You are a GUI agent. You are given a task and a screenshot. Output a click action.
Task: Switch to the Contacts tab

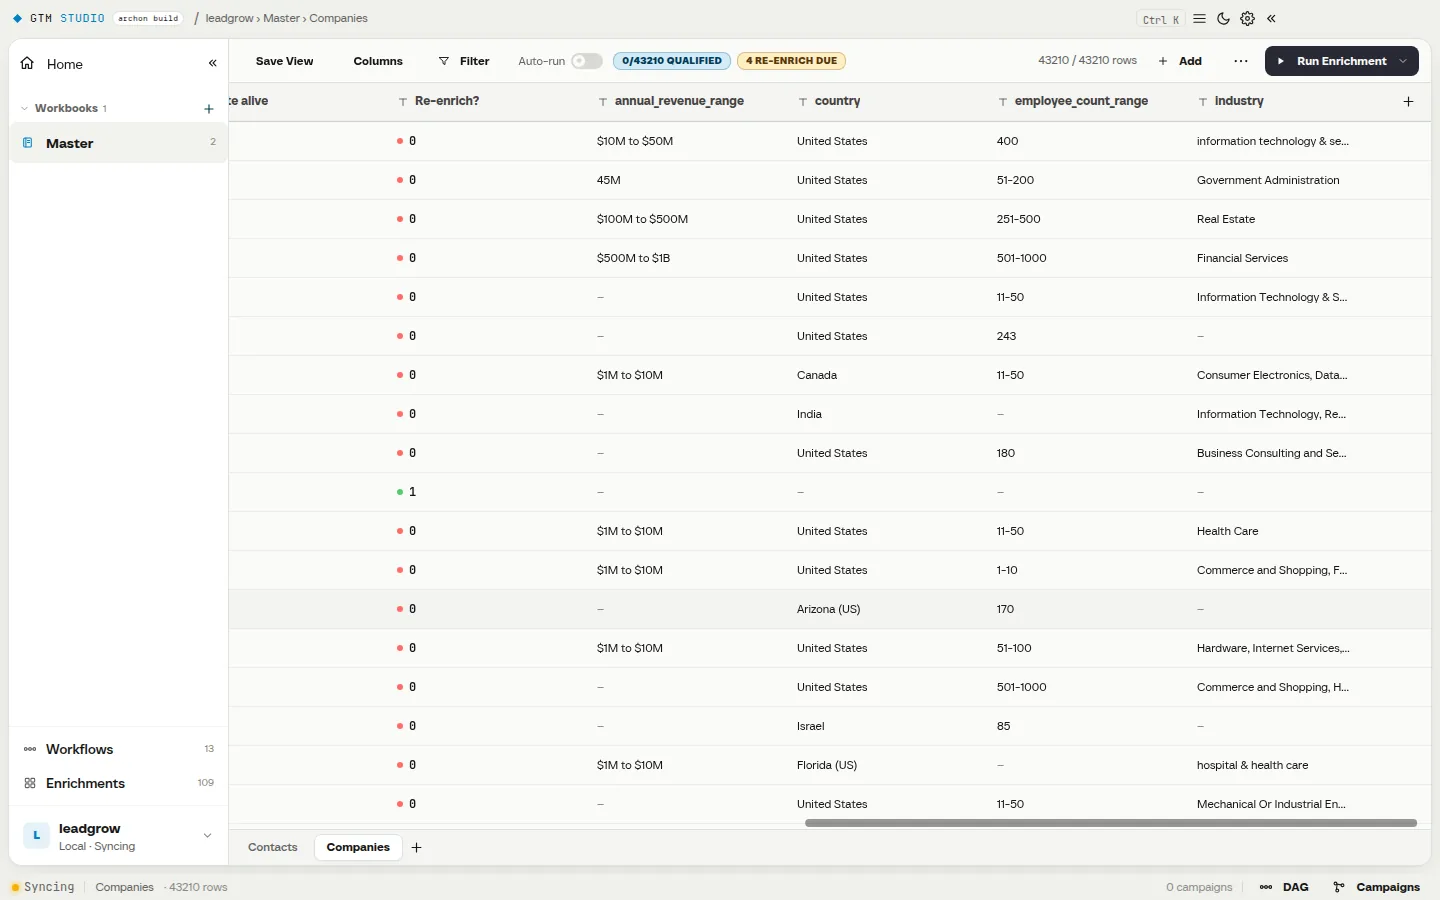[273, 847]
